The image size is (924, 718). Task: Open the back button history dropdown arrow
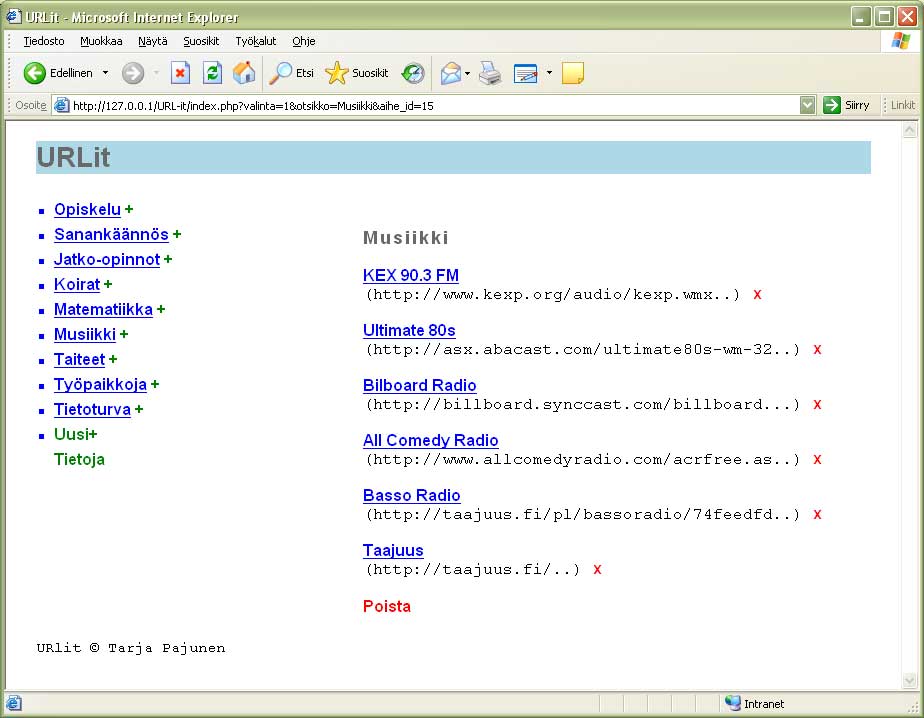[x=105, y=73]
